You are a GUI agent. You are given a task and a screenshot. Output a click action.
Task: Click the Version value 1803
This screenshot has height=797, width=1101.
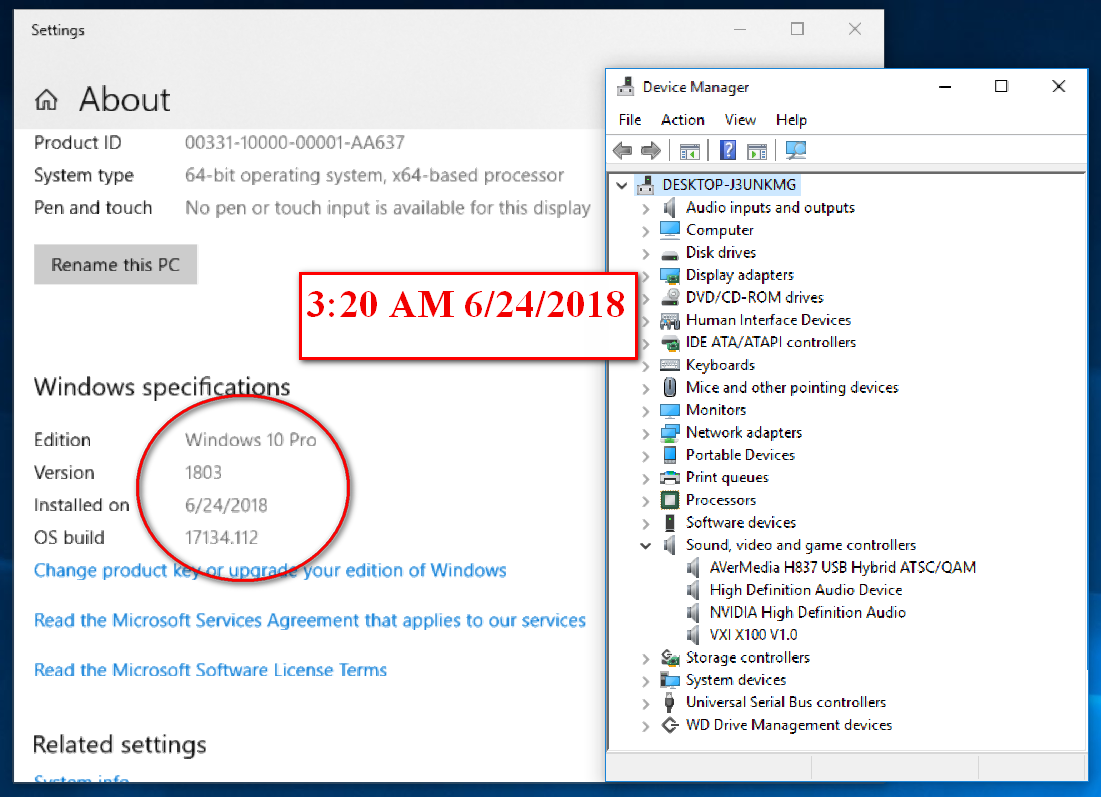pos(204,473)
